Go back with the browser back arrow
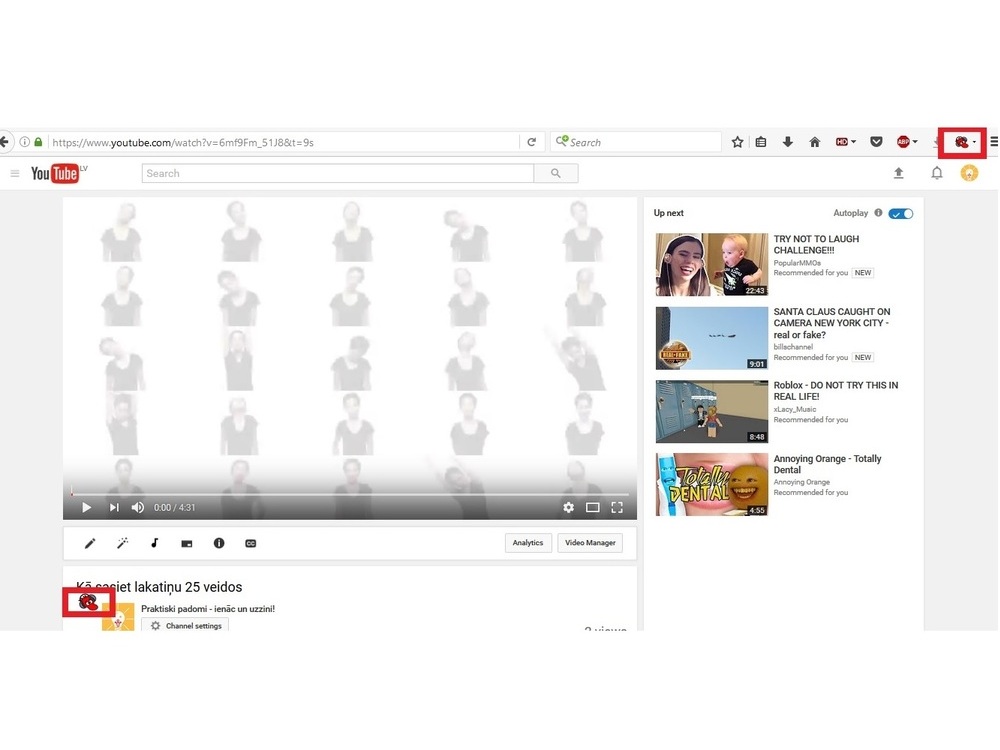 click(x=4, y=142)
